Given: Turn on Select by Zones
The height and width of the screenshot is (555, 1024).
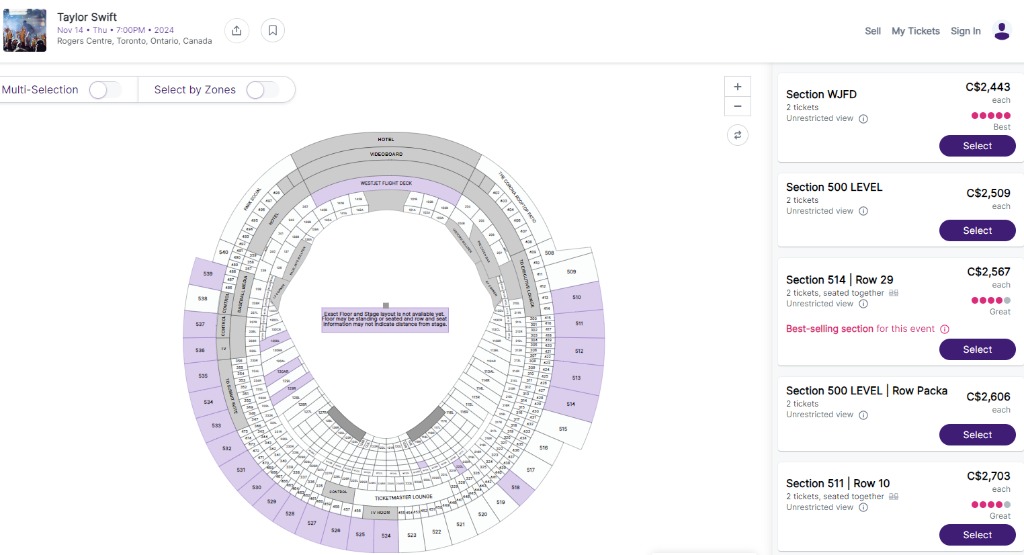Looking at the screenshot, I should pyautogui.click(x=262, y=90).
